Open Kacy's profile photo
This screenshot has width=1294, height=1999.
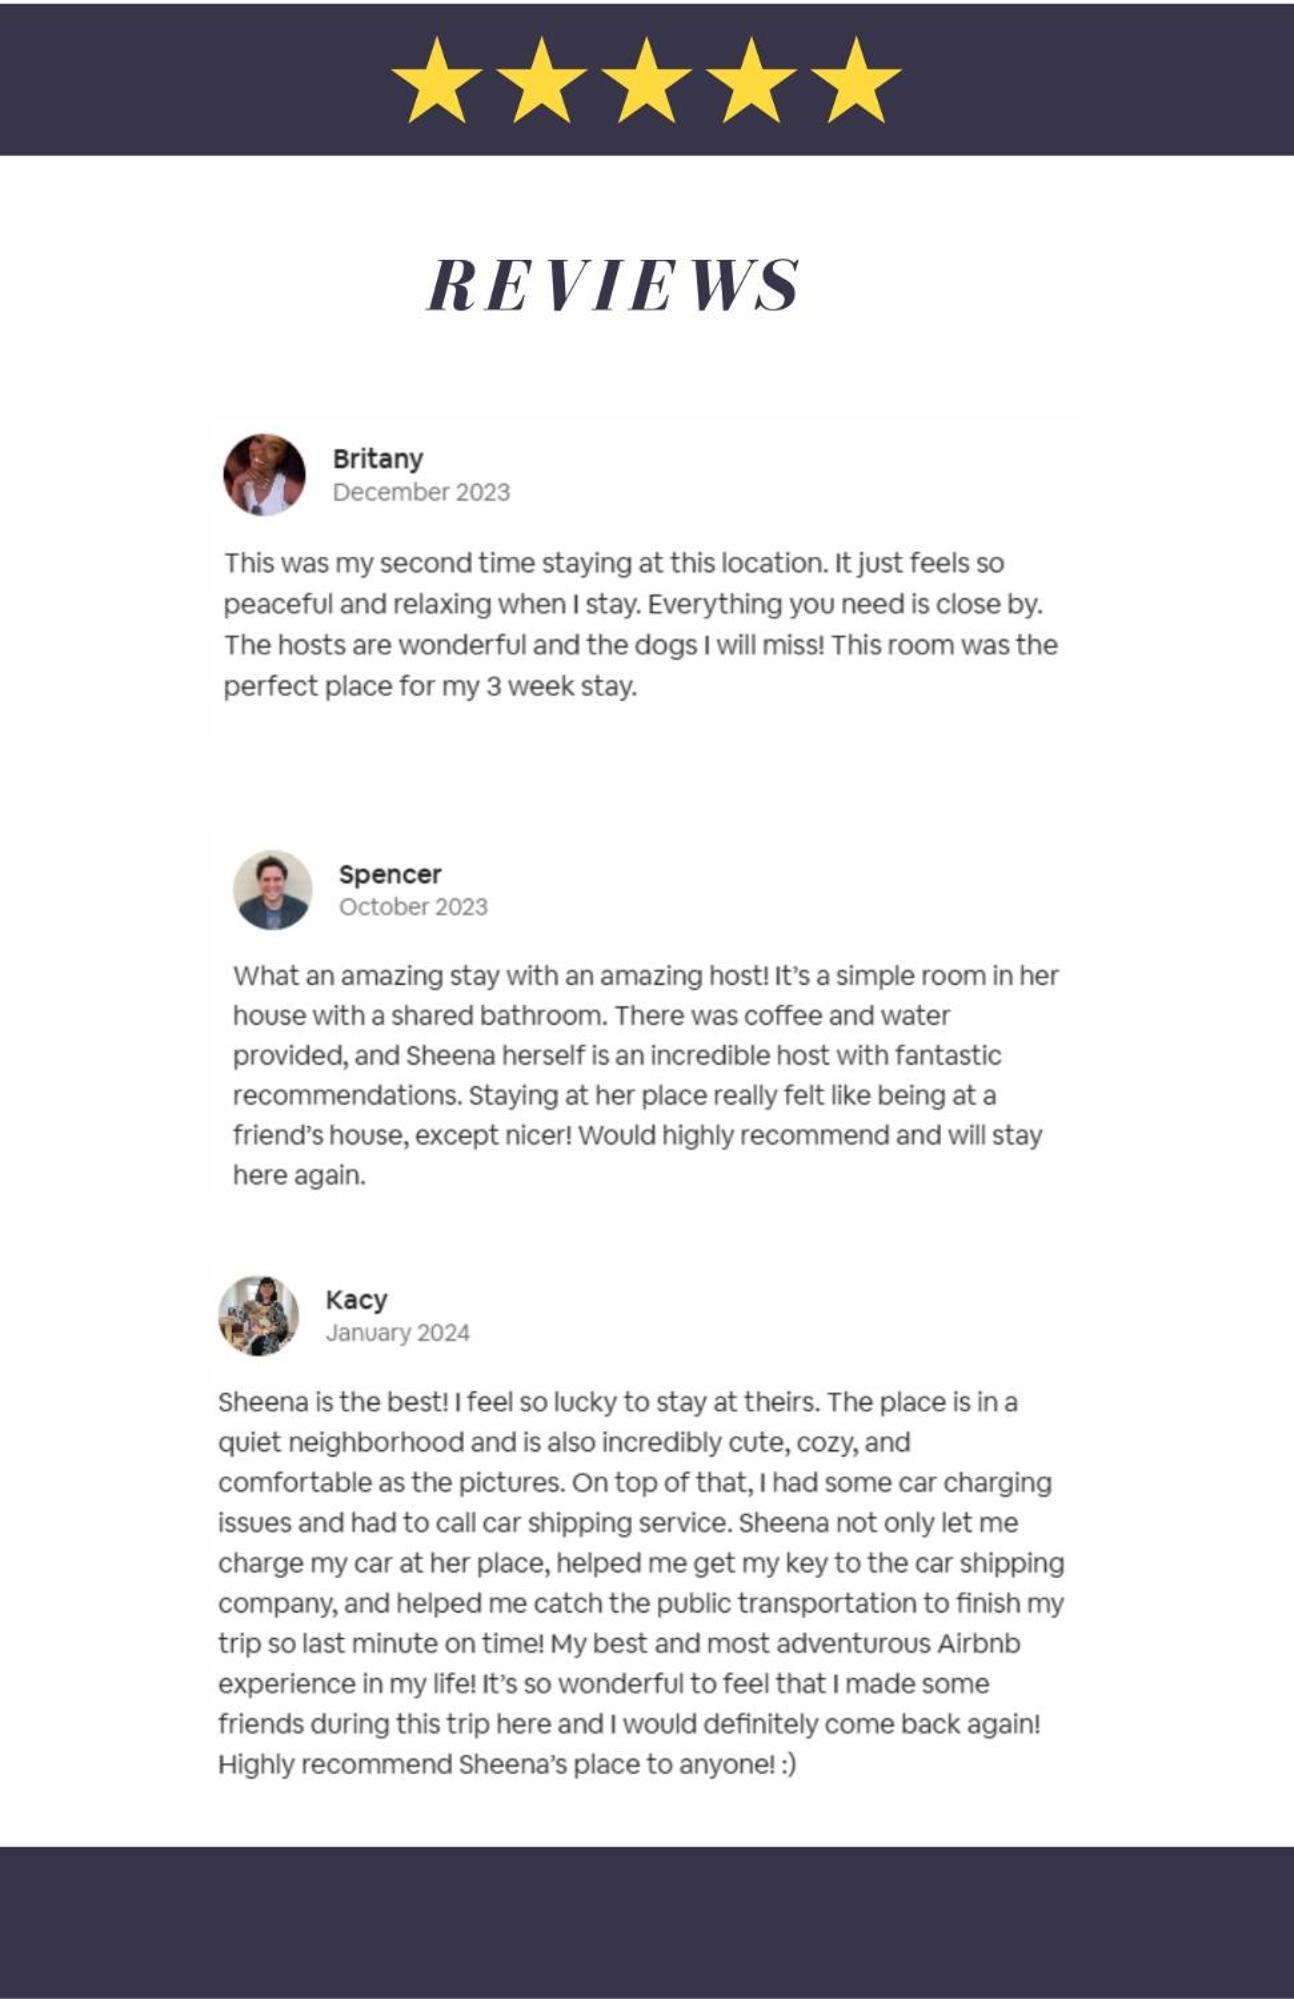[259, 1316]
